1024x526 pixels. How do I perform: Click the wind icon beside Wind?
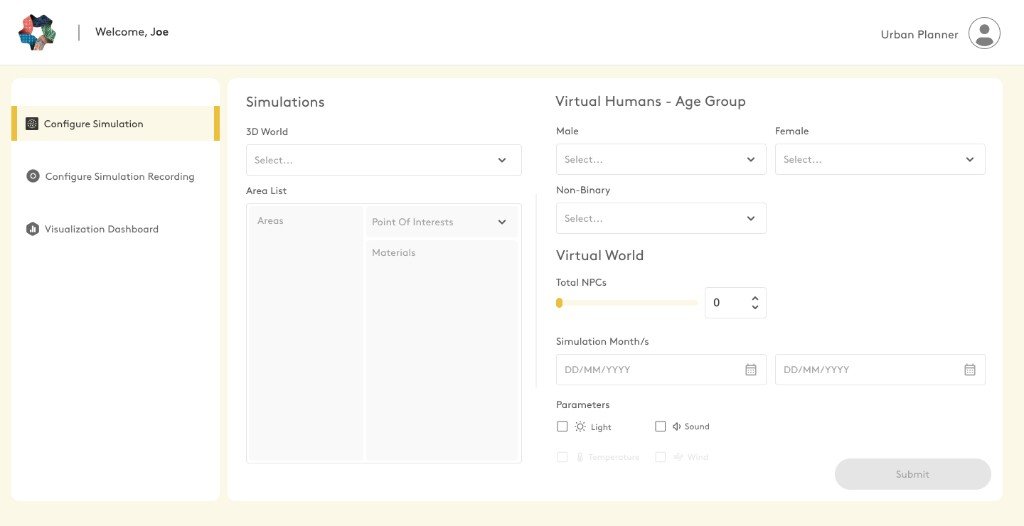point(678,457)
